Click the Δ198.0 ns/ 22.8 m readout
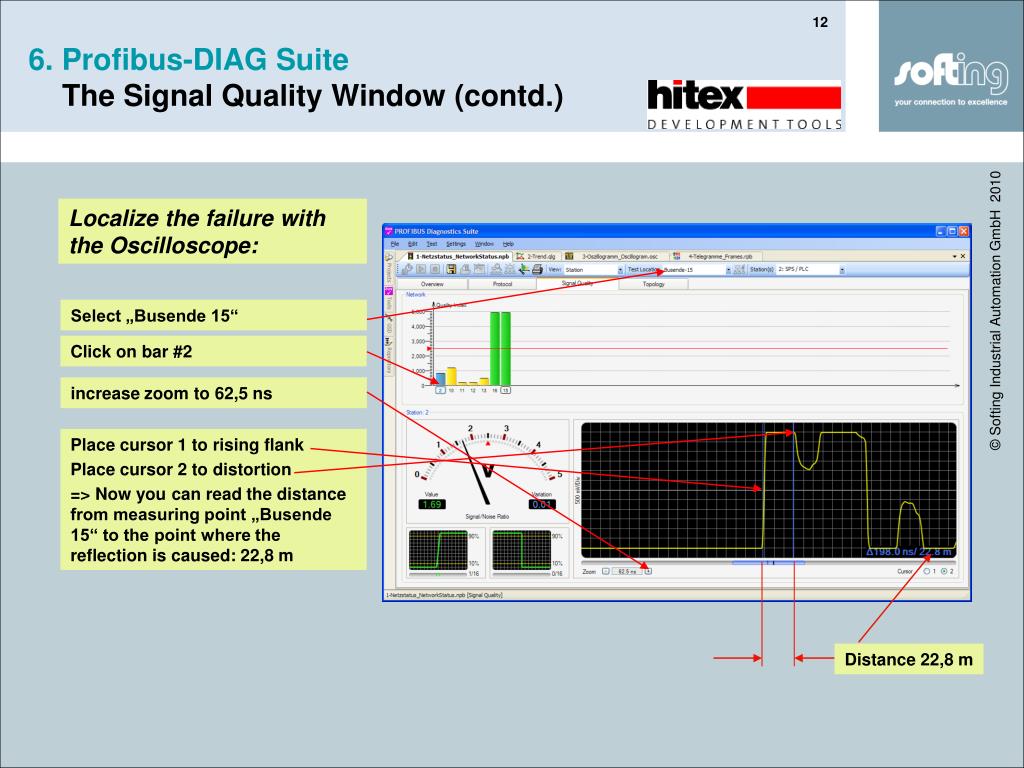This screenshot has height=768, width=1024. [909, 552]
